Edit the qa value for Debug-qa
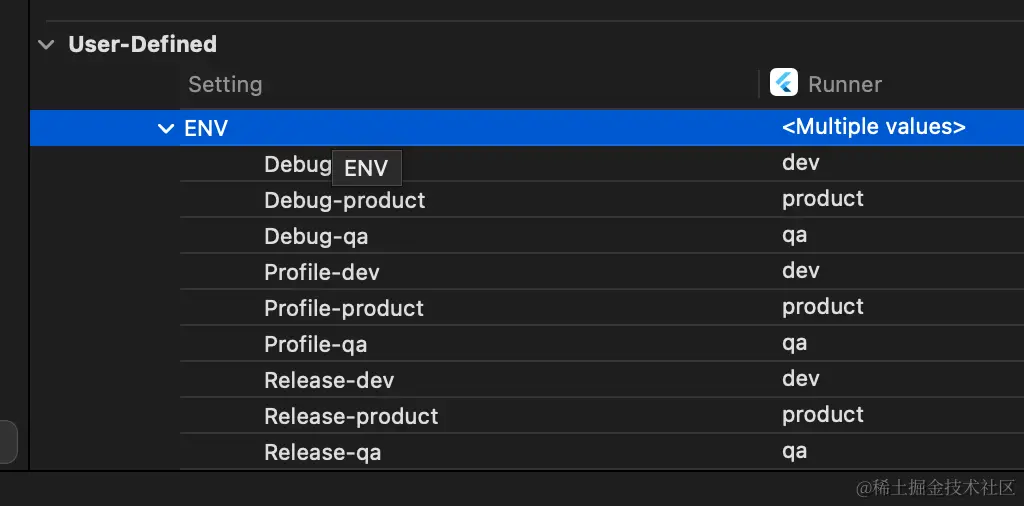Image resolution: width=1024 pixels, height=506 pixels. [794, 235]
